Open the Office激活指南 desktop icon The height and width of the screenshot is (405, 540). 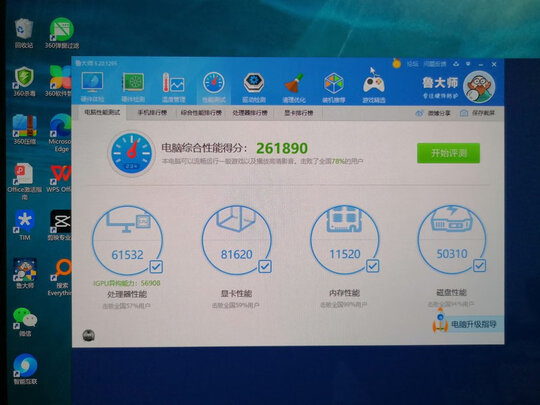pyautogui.click(x=24, y=174)
